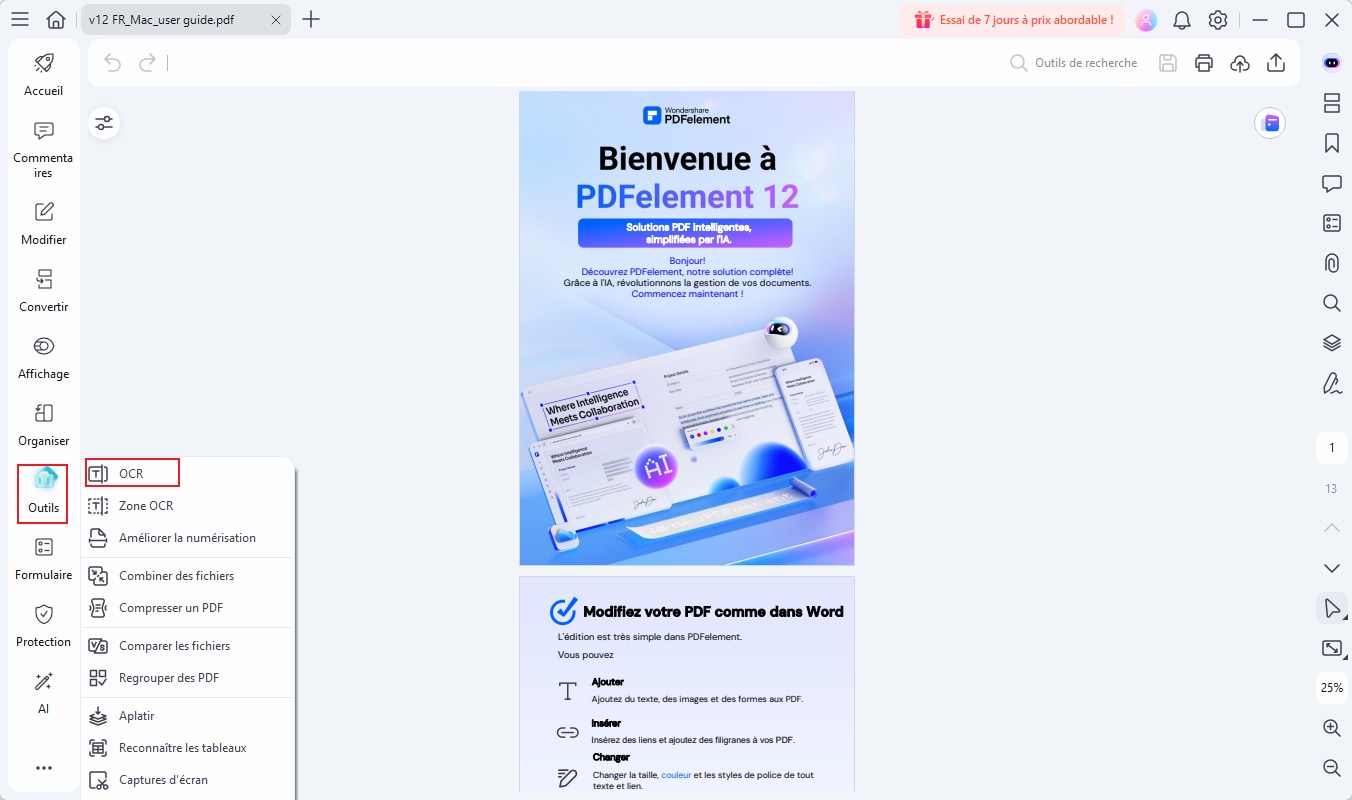Zoom in on the document
Image resolution: width=1352 pixels, height=800 pixels.
(1331, 728)
